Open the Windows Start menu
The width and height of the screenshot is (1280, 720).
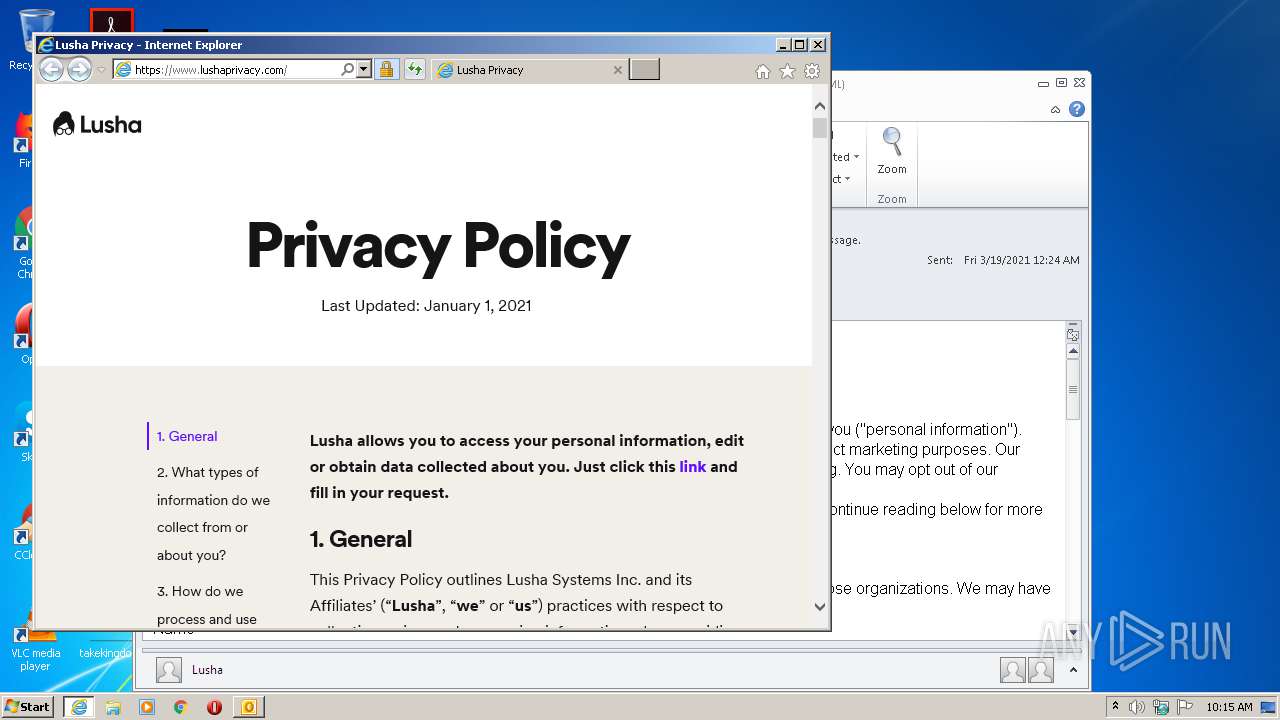(x=28, y=706)
